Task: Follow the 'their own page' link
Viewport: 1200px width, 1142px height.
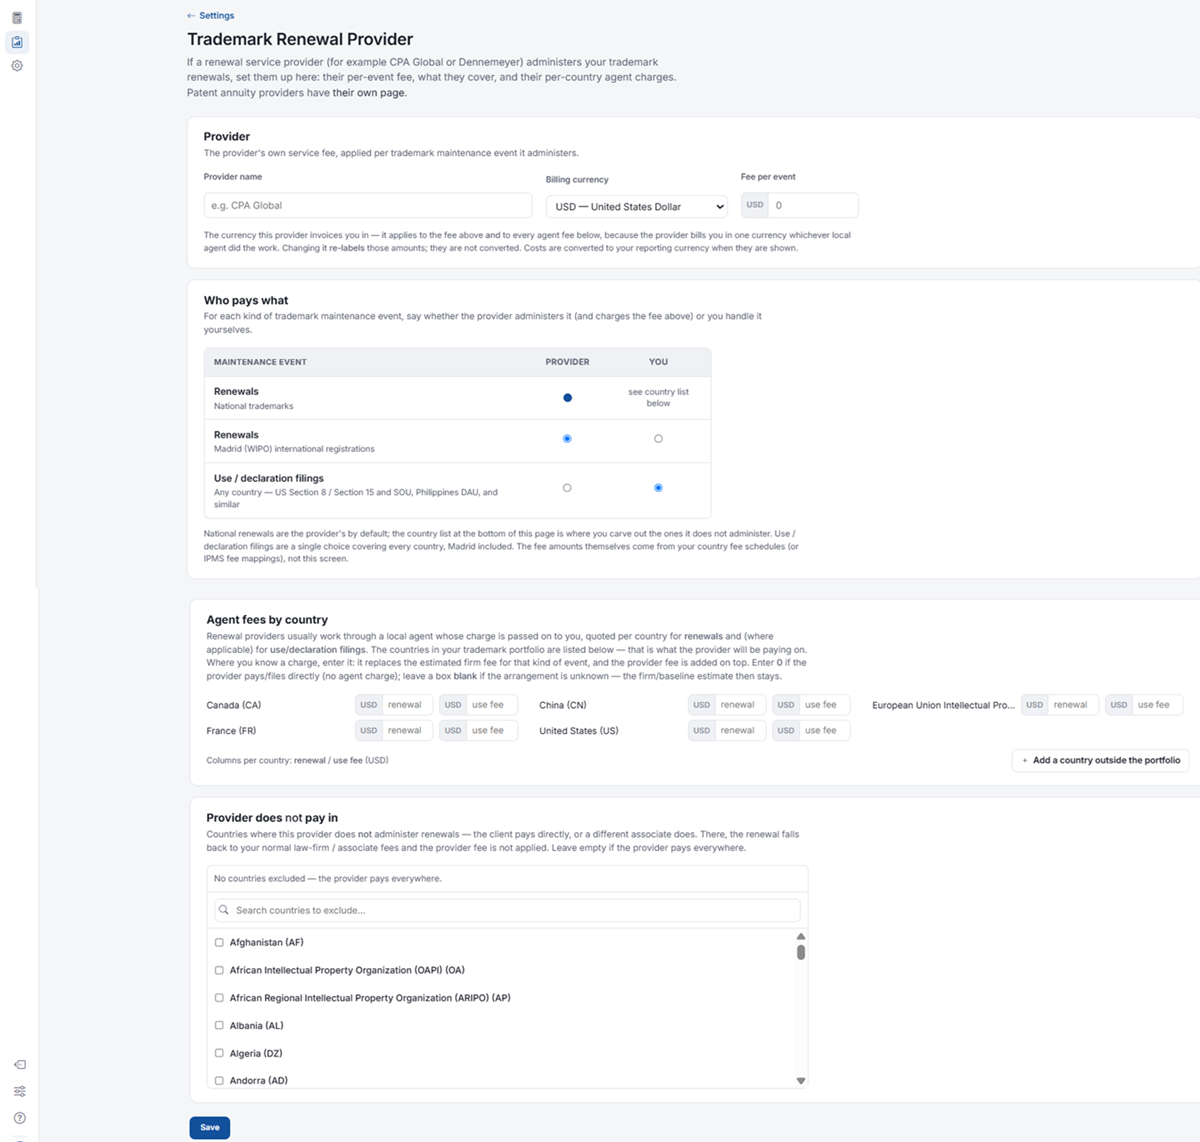Action: point(369,93)
